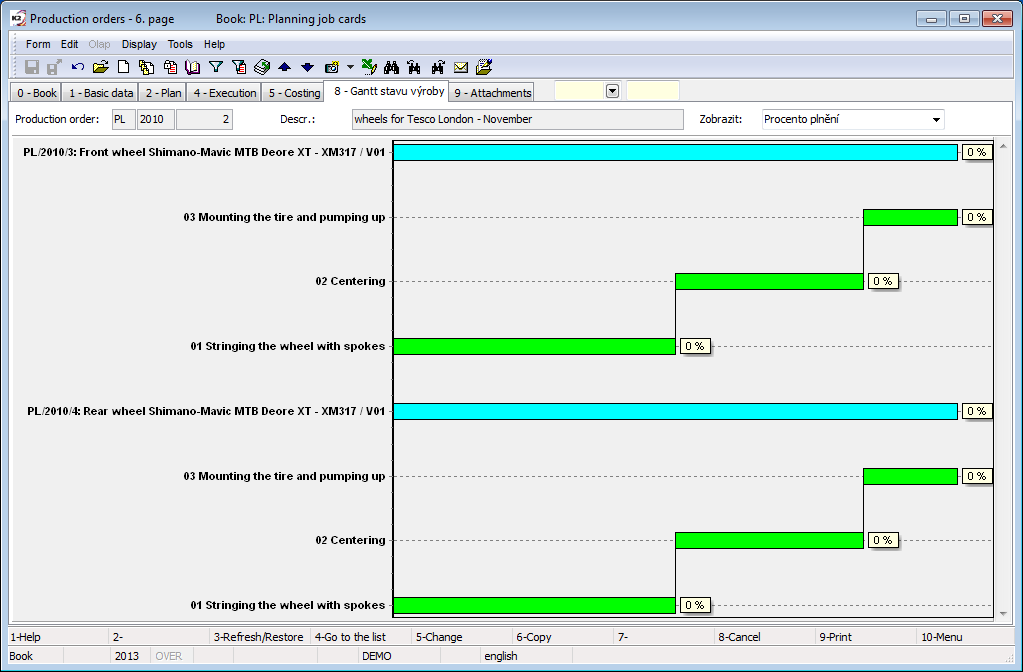This screenshot has height=672, width=1023.
Task: Click the english status bar entry
Action: pos(525,656)
